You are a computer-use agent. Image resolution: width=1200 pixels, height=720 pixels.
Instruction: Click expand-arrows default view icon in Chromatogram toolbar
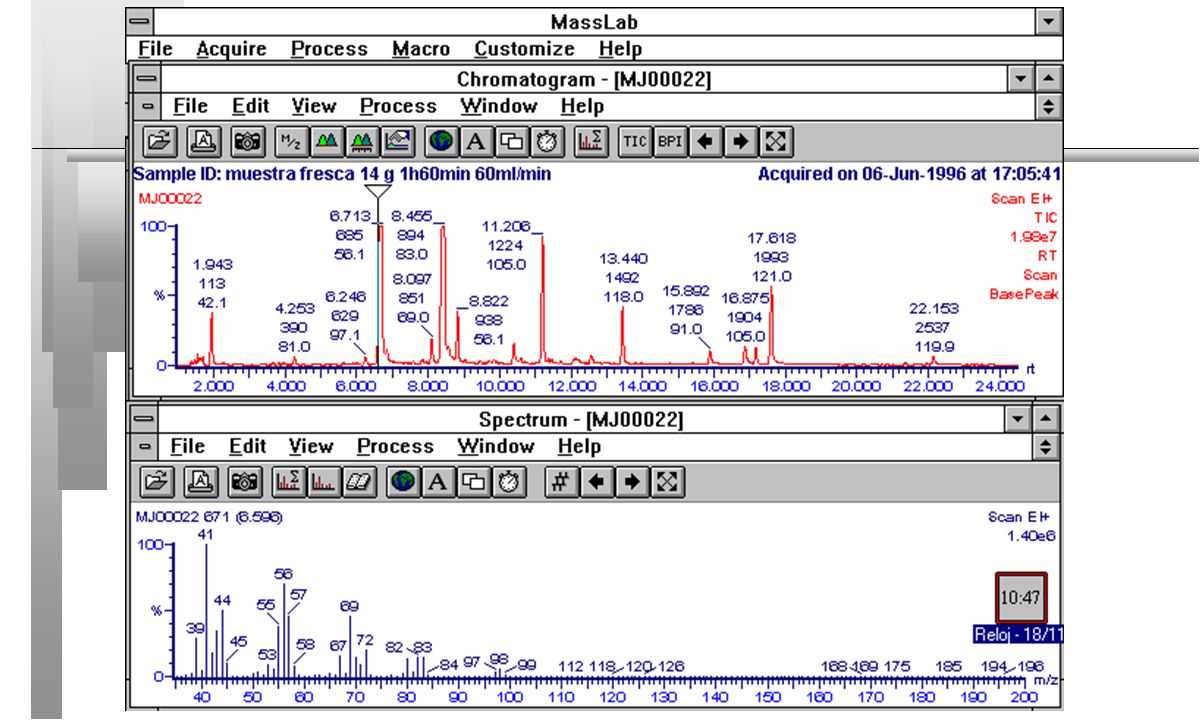coord(775,142)
